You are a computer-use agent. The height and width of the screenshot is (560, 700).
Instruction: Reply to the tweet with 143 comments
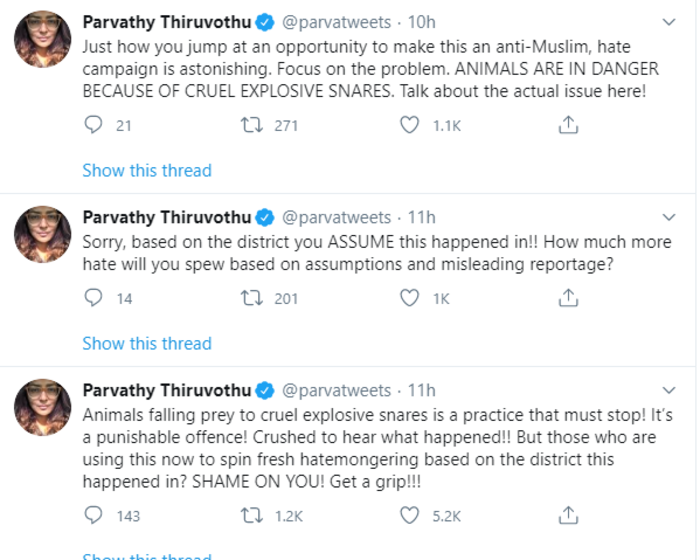pos(93,515)
